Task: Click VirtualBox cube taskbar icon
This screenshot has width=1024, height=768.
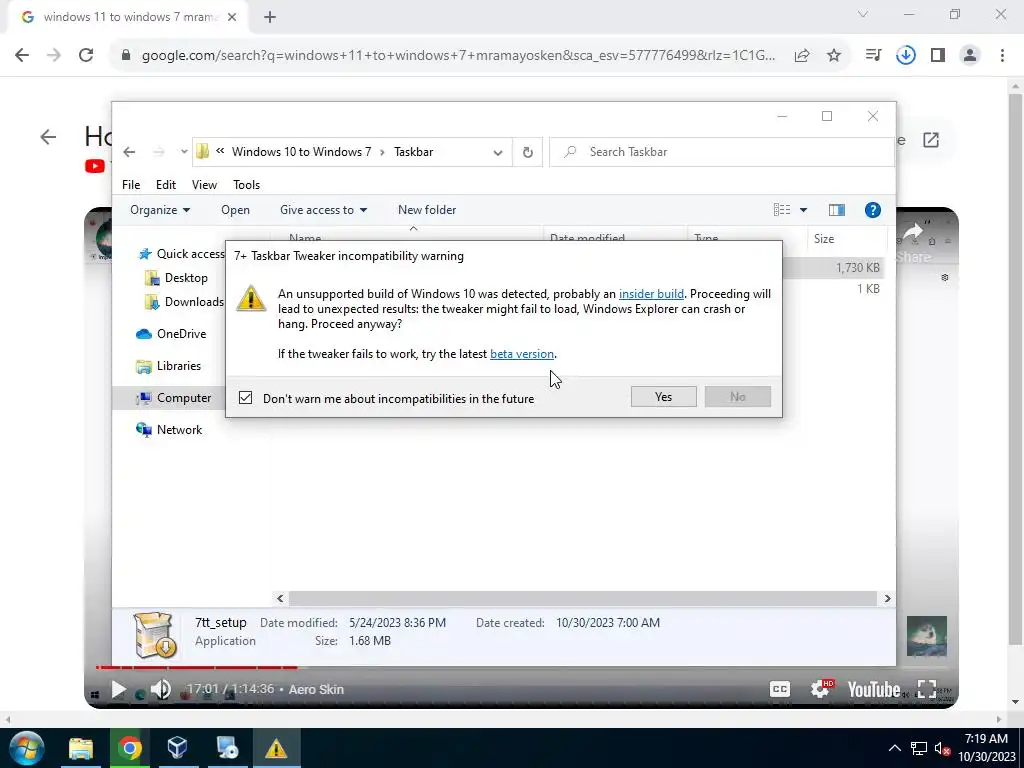Action: point(178,748)
